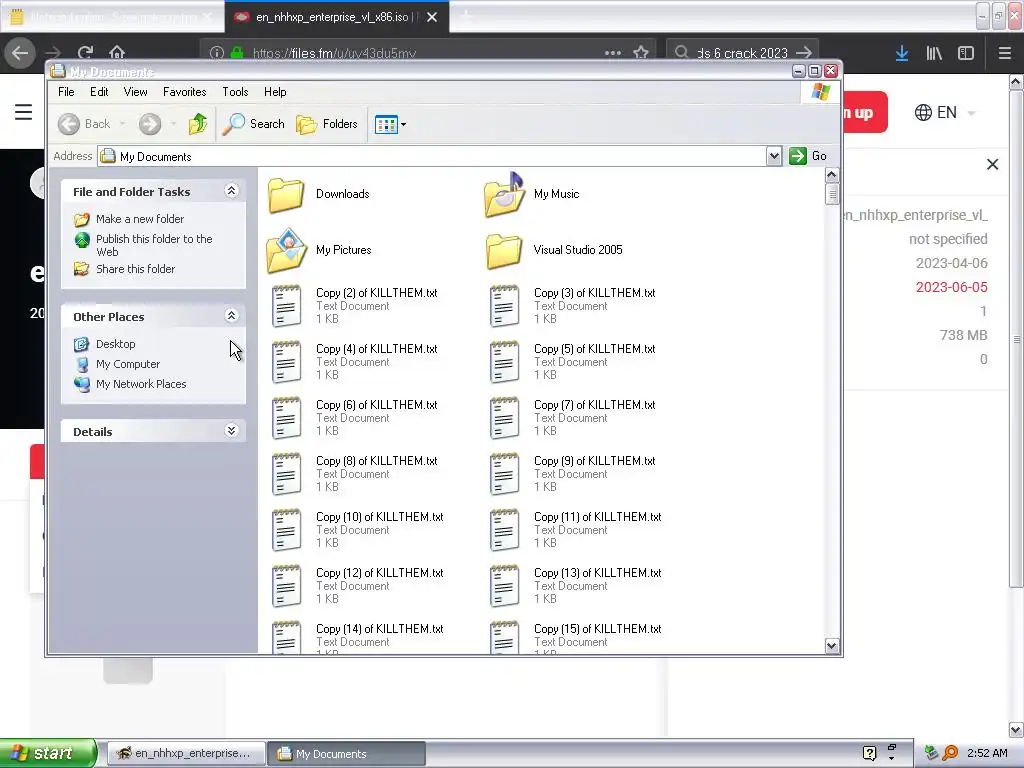
Task: Go to My Network Places
Action: tap(141, 385)
